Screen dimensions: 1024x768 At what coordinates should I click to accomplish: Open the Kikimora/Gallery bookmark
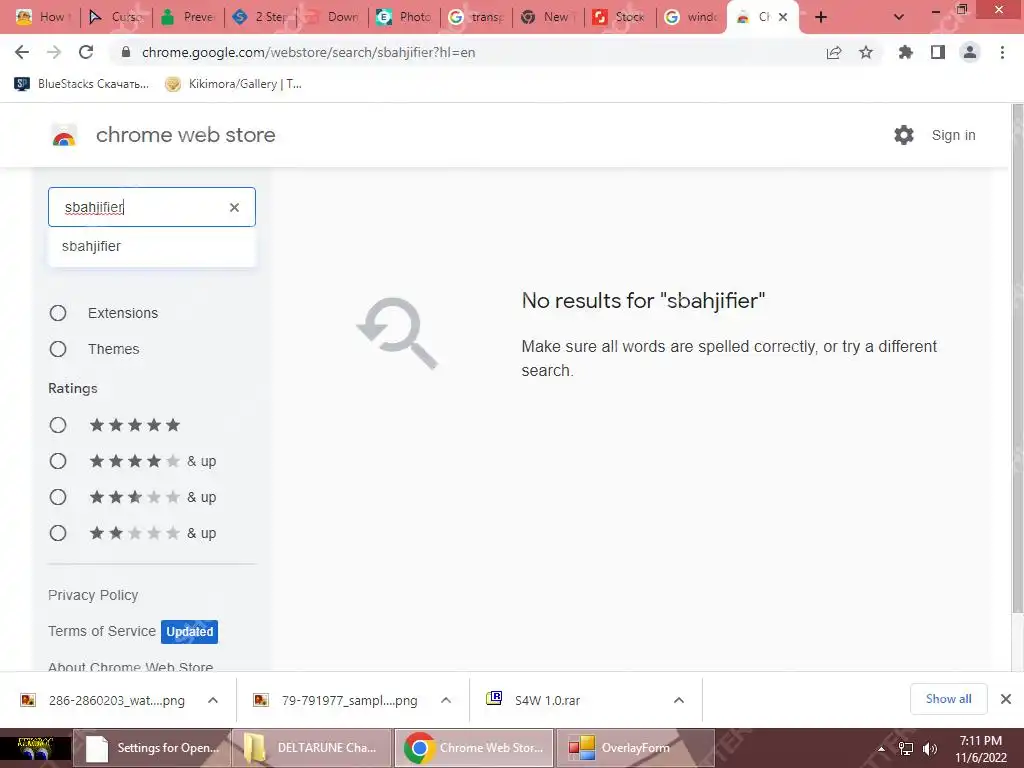(233, 84)
